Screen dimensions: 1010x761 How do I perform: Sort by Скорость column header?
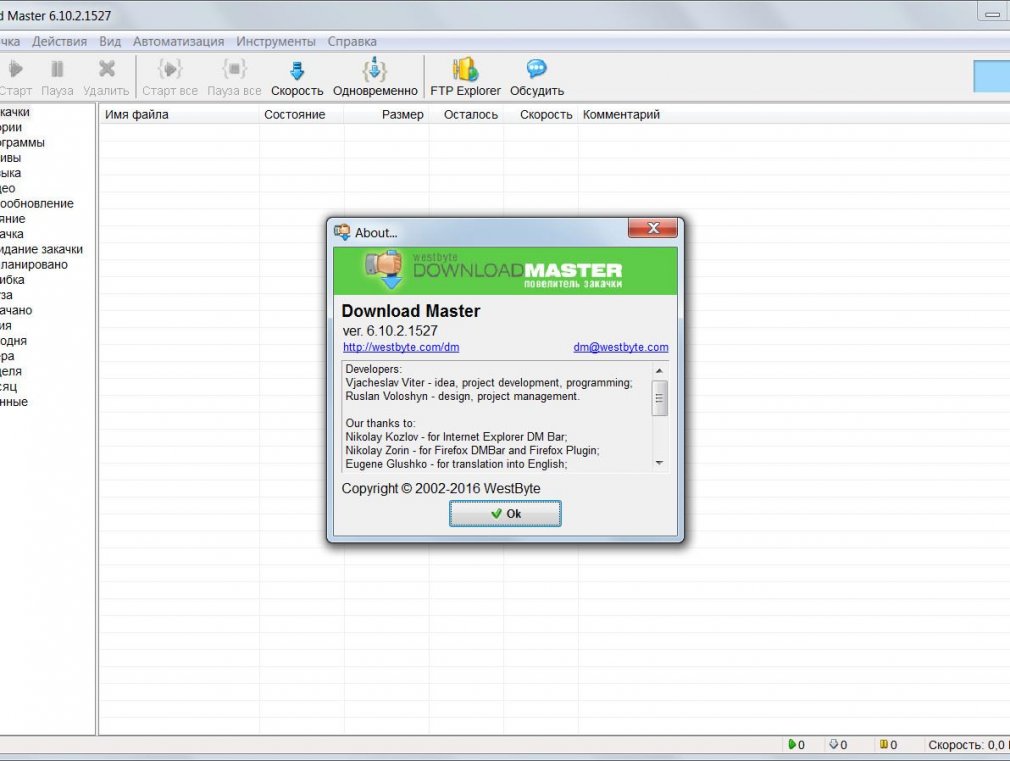click(541, 115)
